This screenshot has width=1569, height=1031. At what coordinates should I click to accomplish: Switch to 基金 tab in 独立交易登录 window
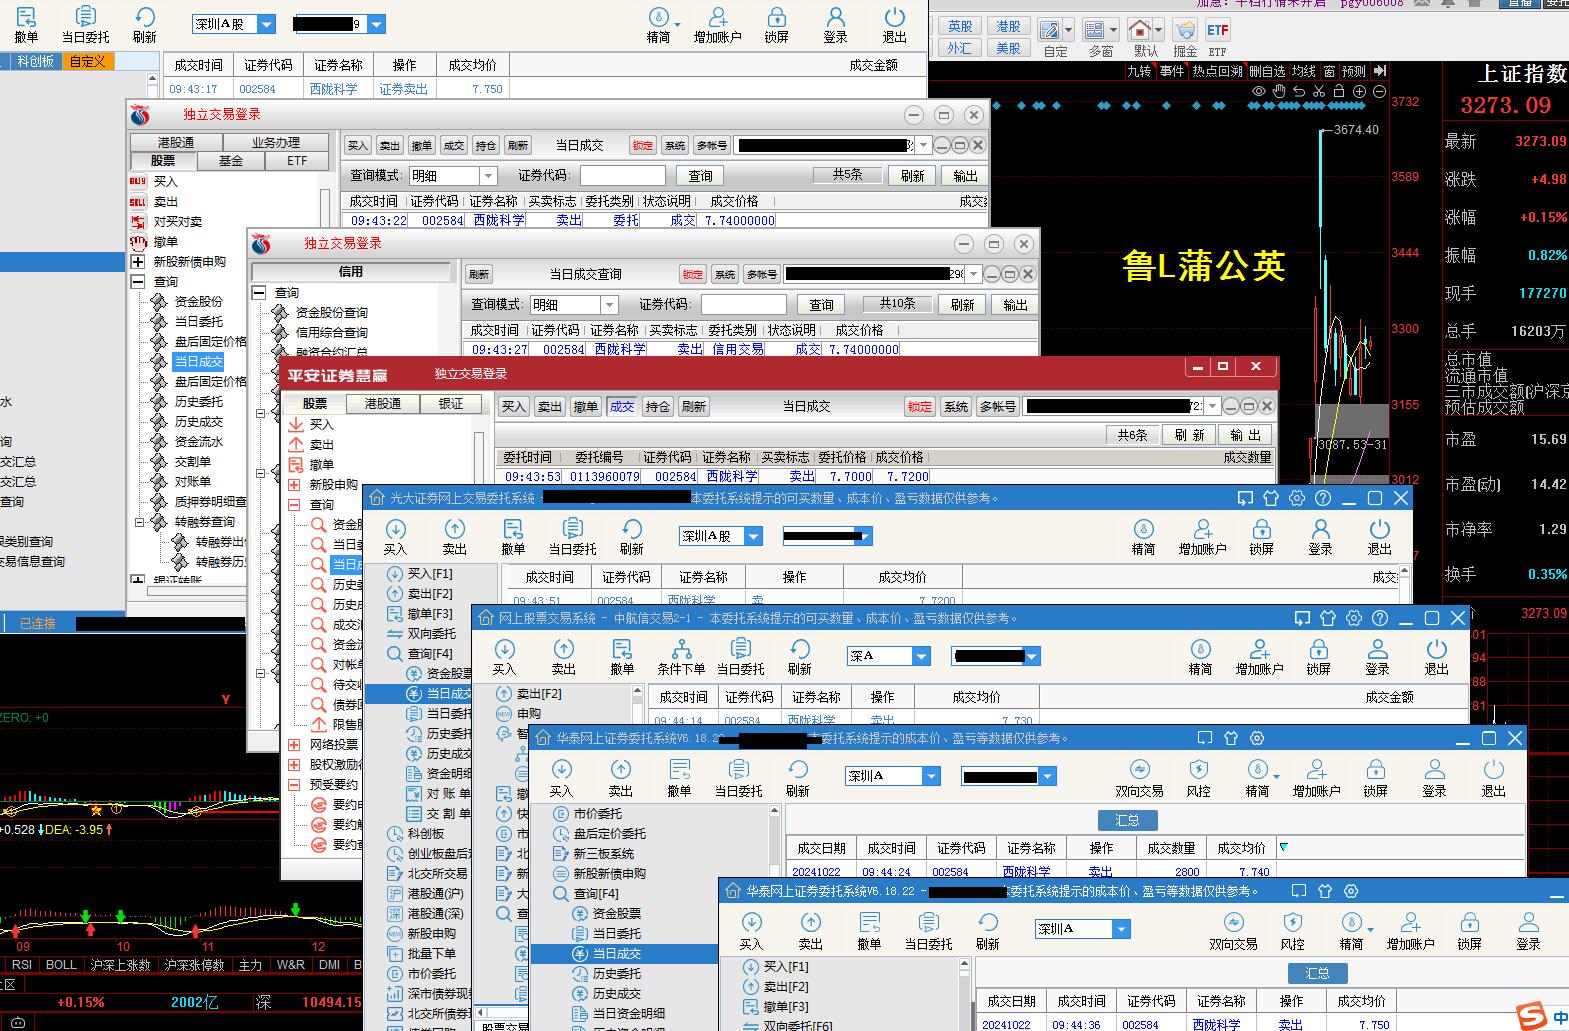point(230,160)
